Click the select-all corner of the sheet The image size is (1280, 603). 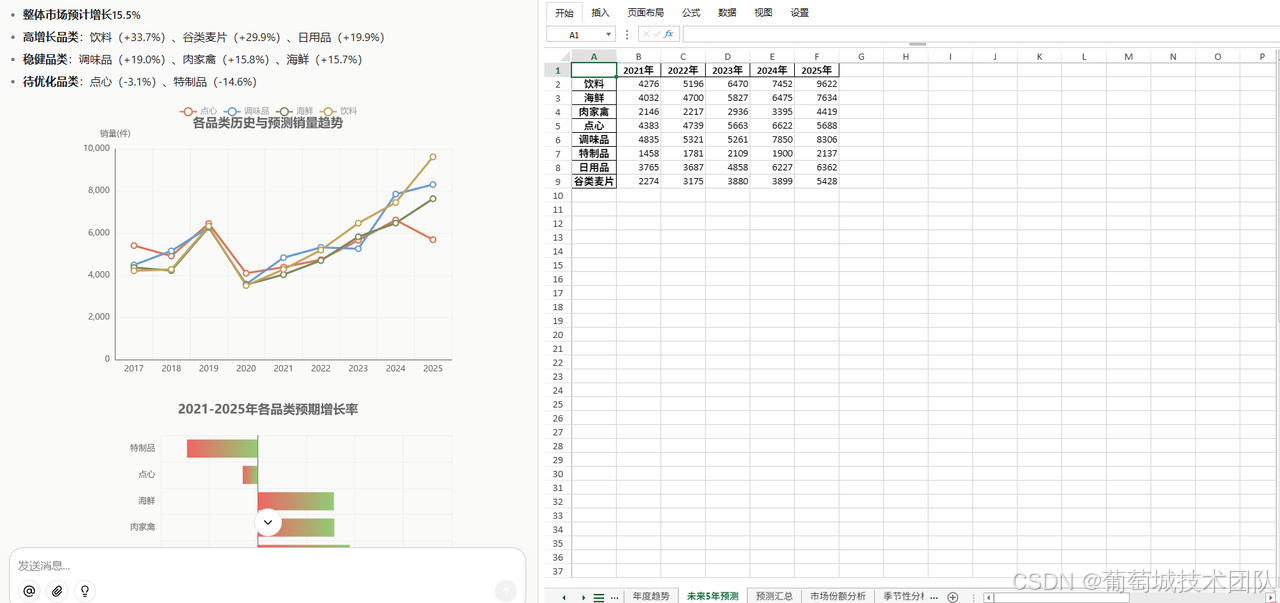click(557, 56)
